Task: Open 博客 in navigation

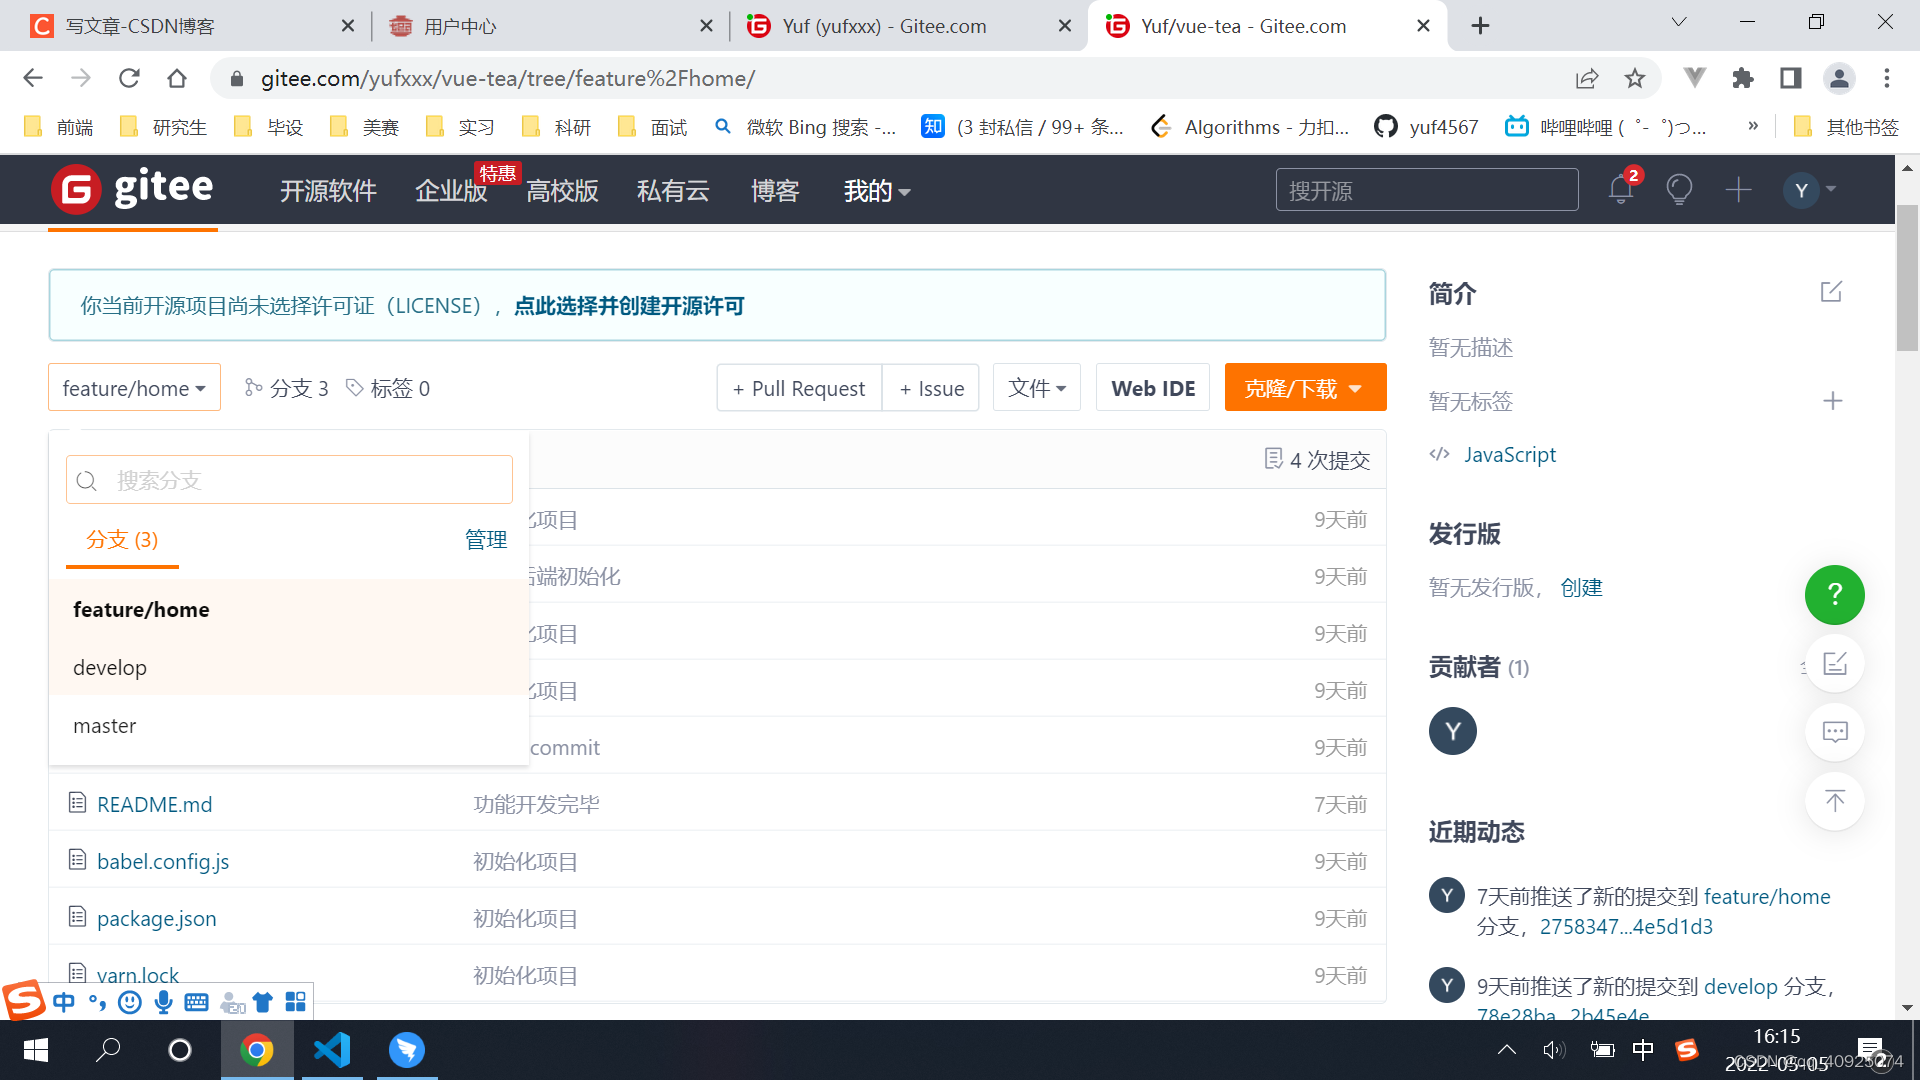Action: tap(775, 191)
